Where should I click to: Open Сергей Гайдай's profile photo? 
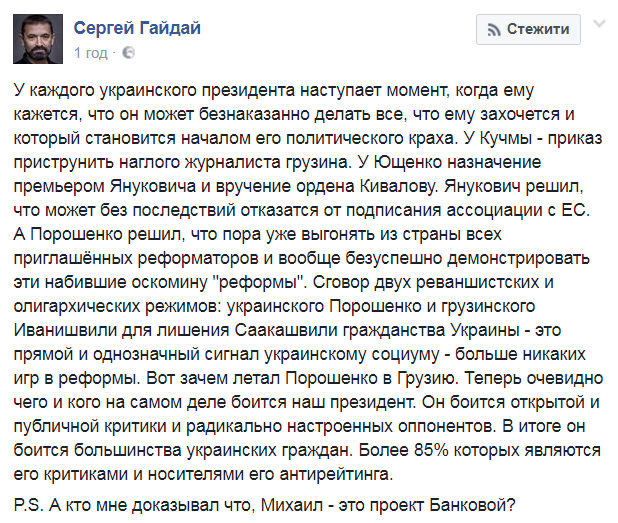tap(38, 39)
